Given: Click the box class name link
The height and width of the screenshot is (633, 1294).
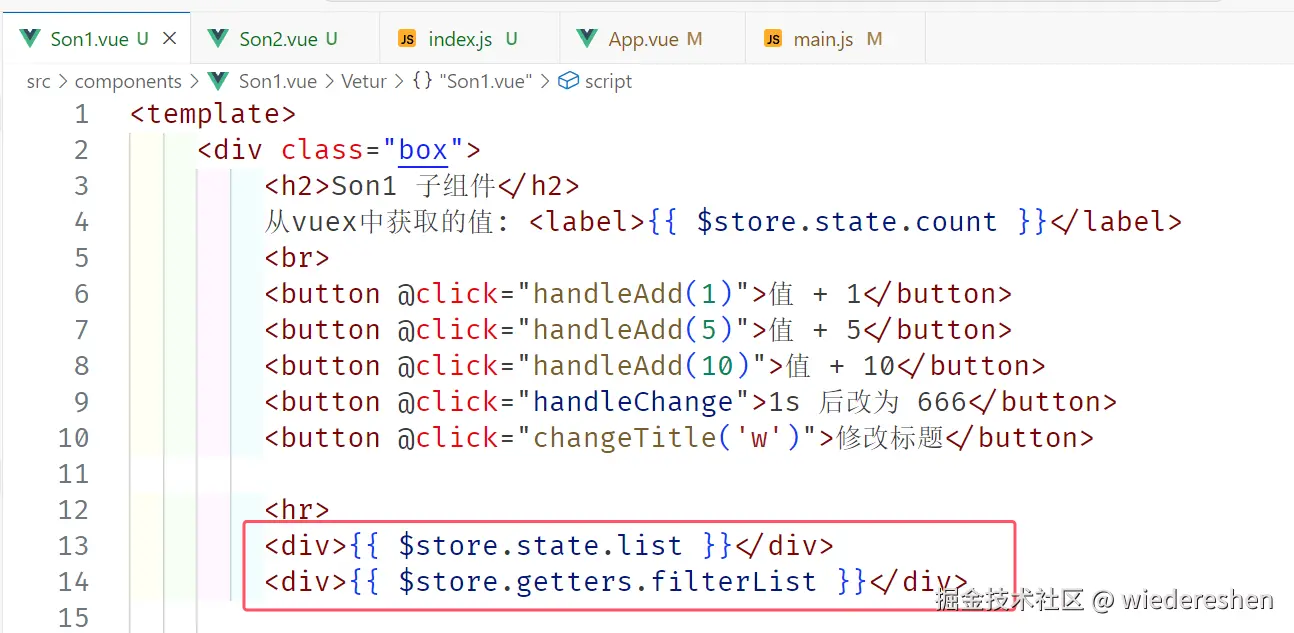Looking at the screenshot, I should click(422, 149).
